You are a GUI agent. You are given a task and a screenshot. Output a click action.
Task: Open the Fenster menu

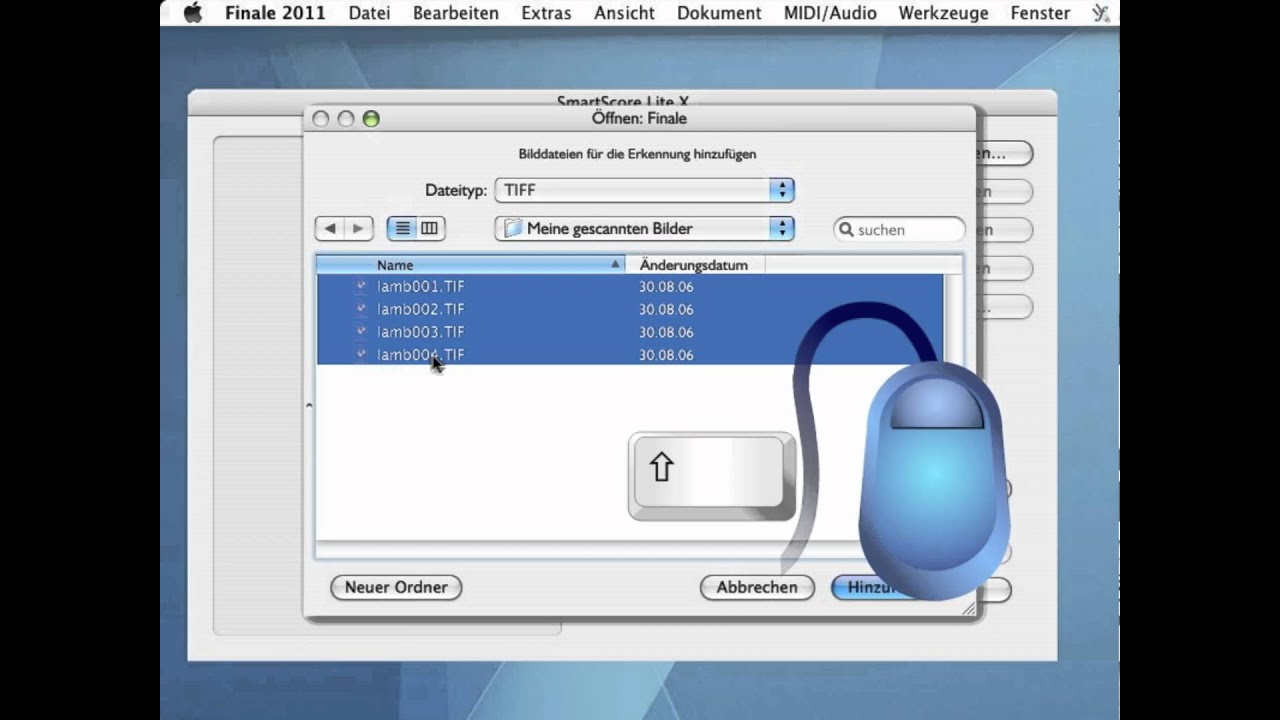tap(1040, 13)
